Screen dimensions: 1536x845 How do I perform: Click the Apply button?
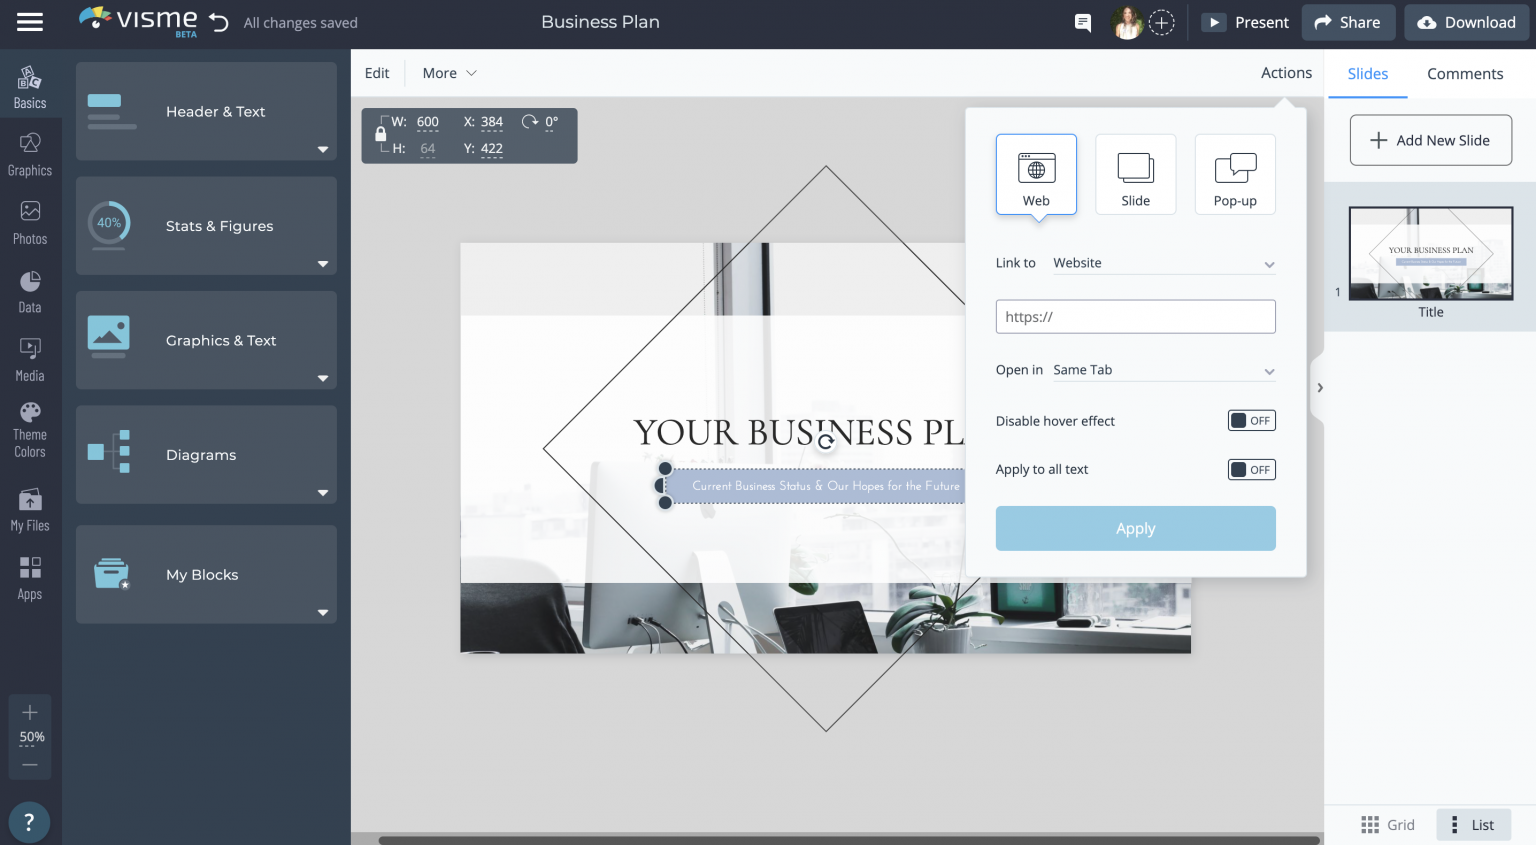1135,528
